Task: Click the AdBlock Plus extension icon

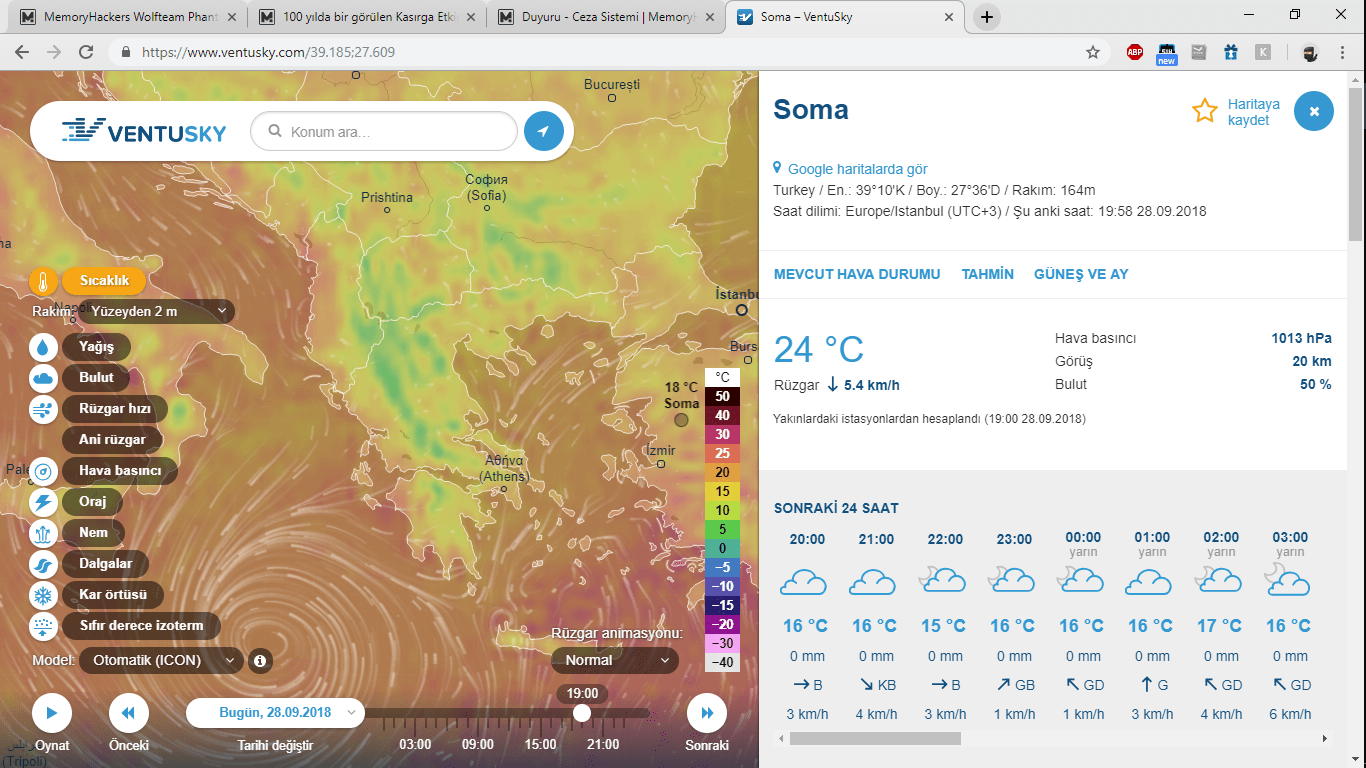Action: pos(1135,52)
